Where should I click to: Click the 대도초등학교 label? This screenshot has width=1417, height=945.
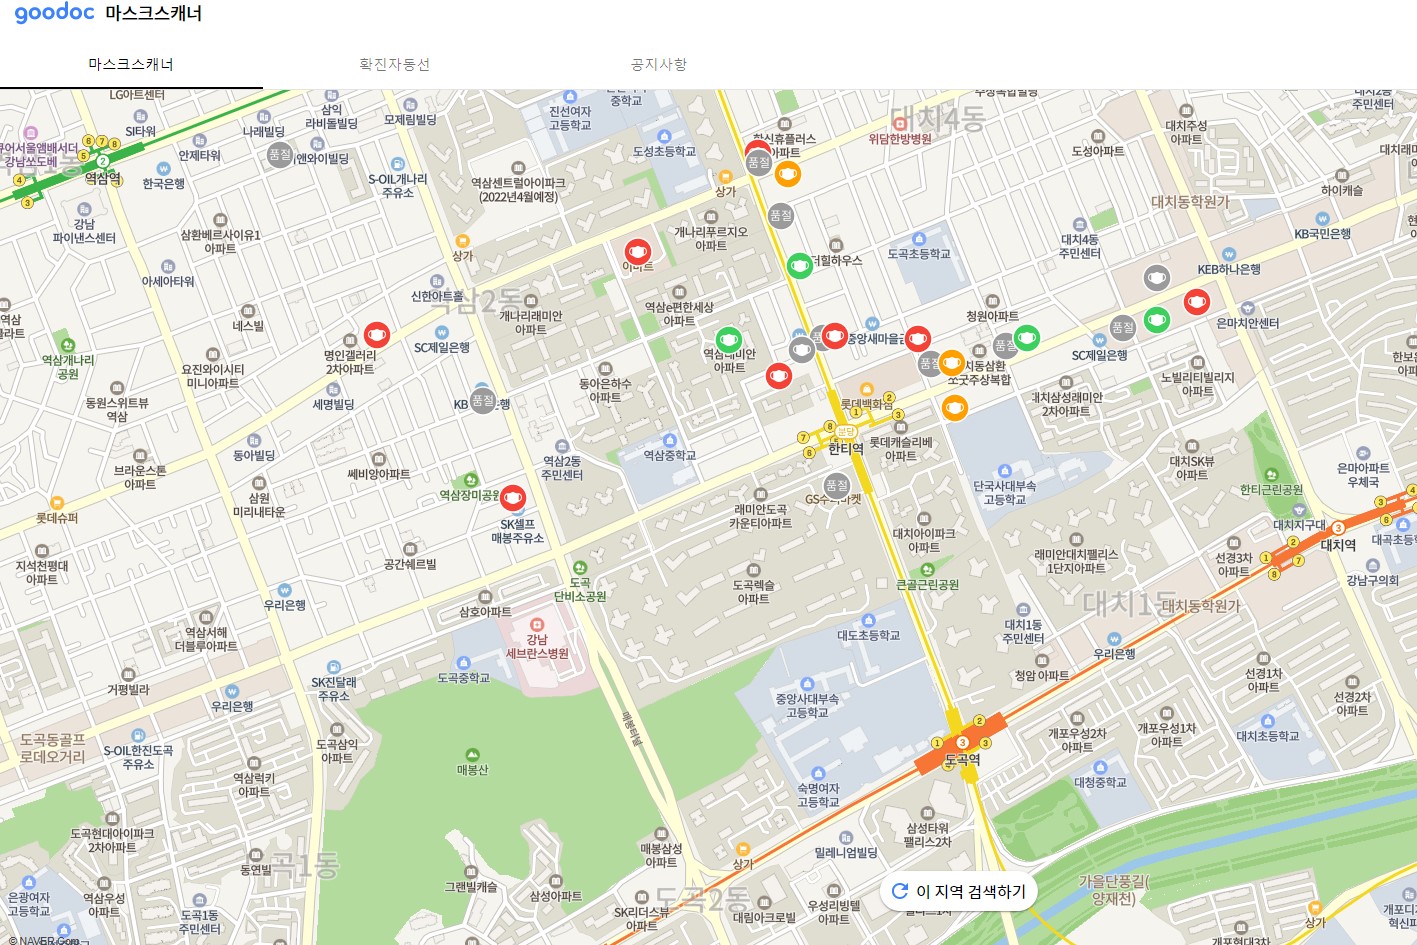pos(868,636)
